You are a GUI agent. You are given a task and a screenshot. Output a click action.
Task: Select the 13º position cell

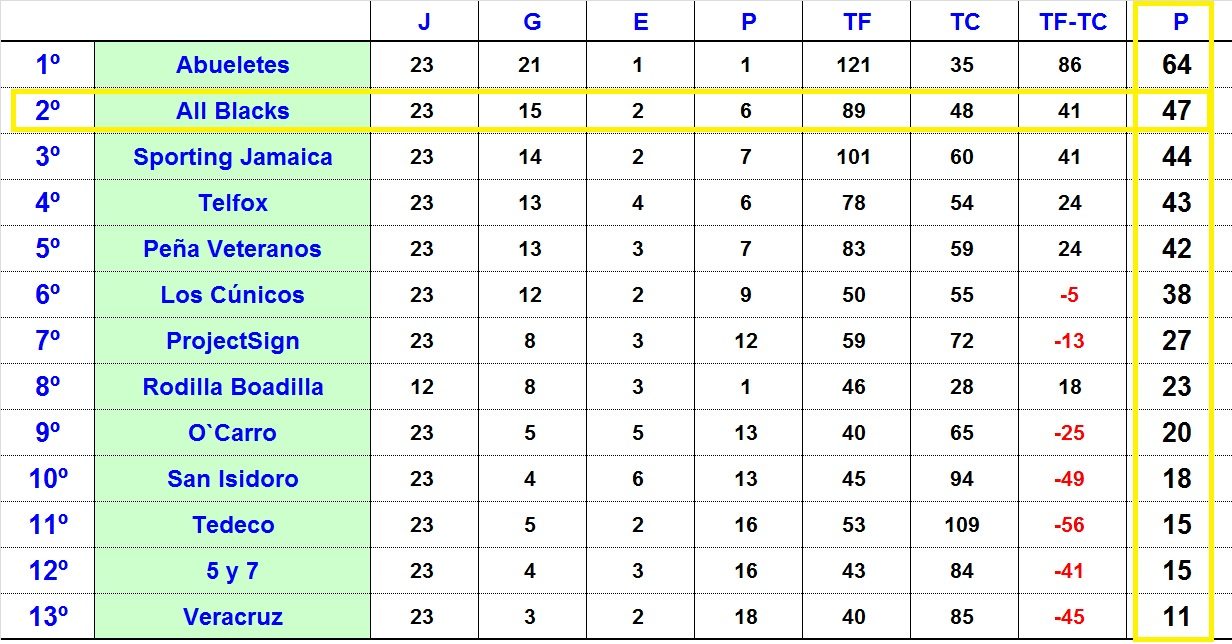click(x=48, y=617)
